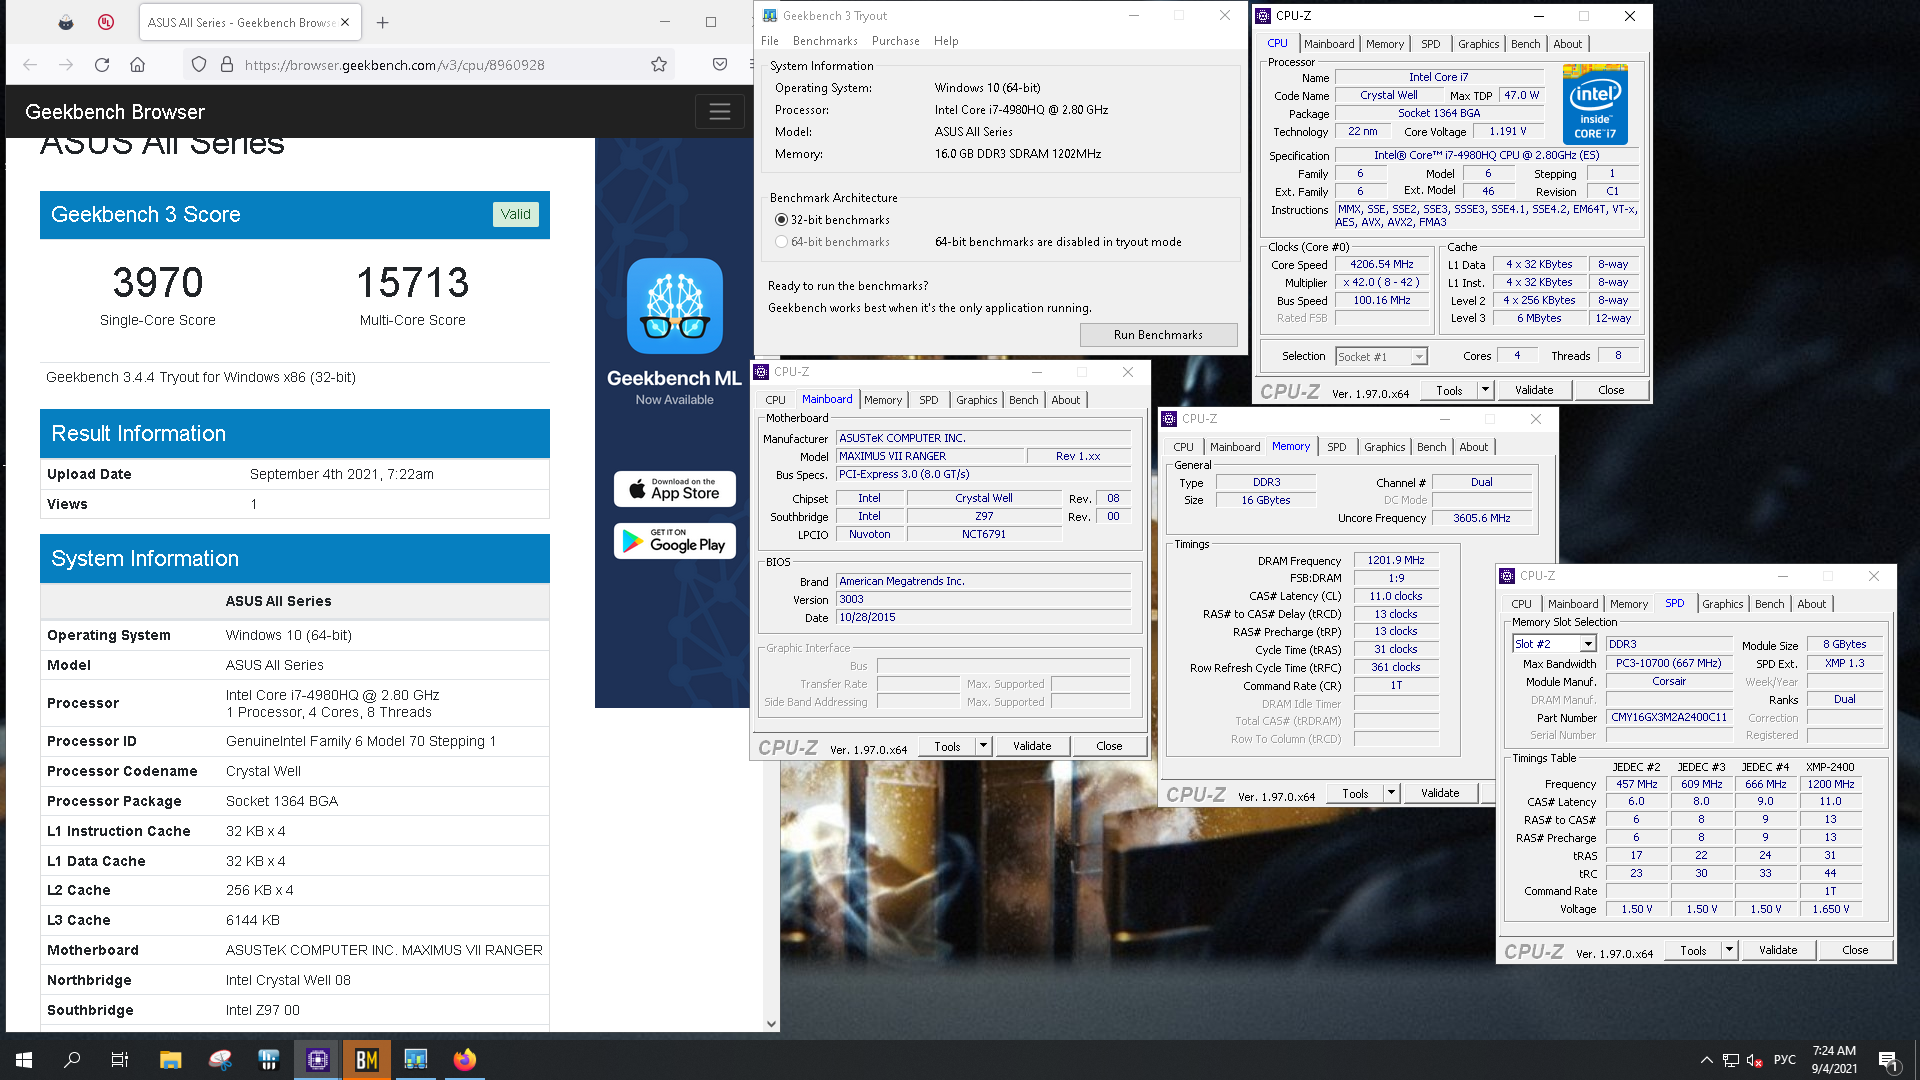This screenshot has width=1920, height=1080.
Task: Open a new Firefox tab
Action: click(x=383, y=22)
